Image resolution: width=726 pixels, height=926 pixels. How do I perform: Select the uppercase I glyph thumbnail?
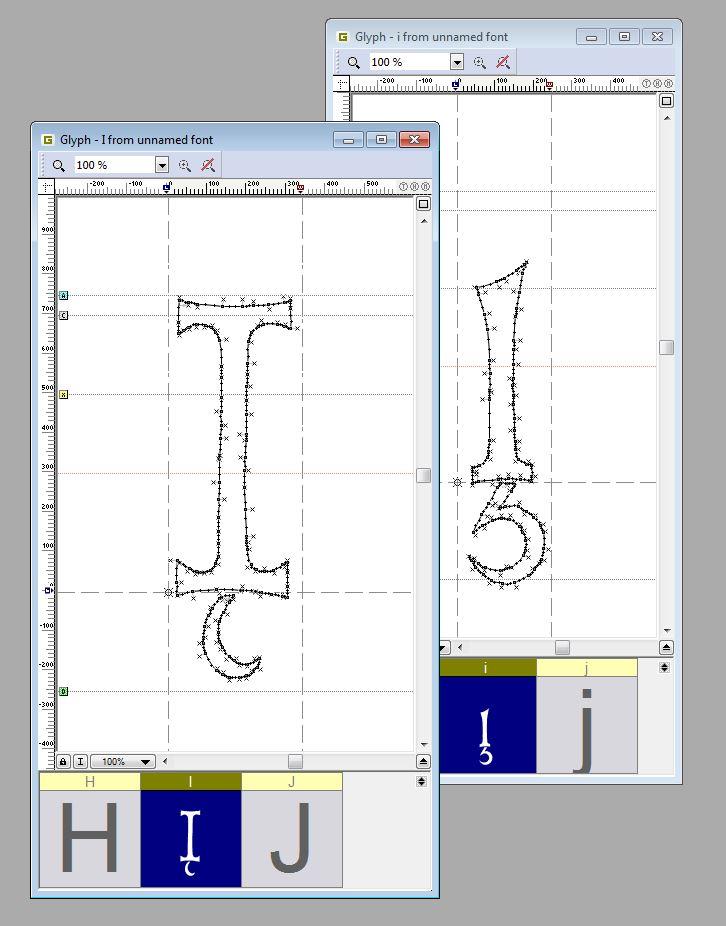click(191, 838)
